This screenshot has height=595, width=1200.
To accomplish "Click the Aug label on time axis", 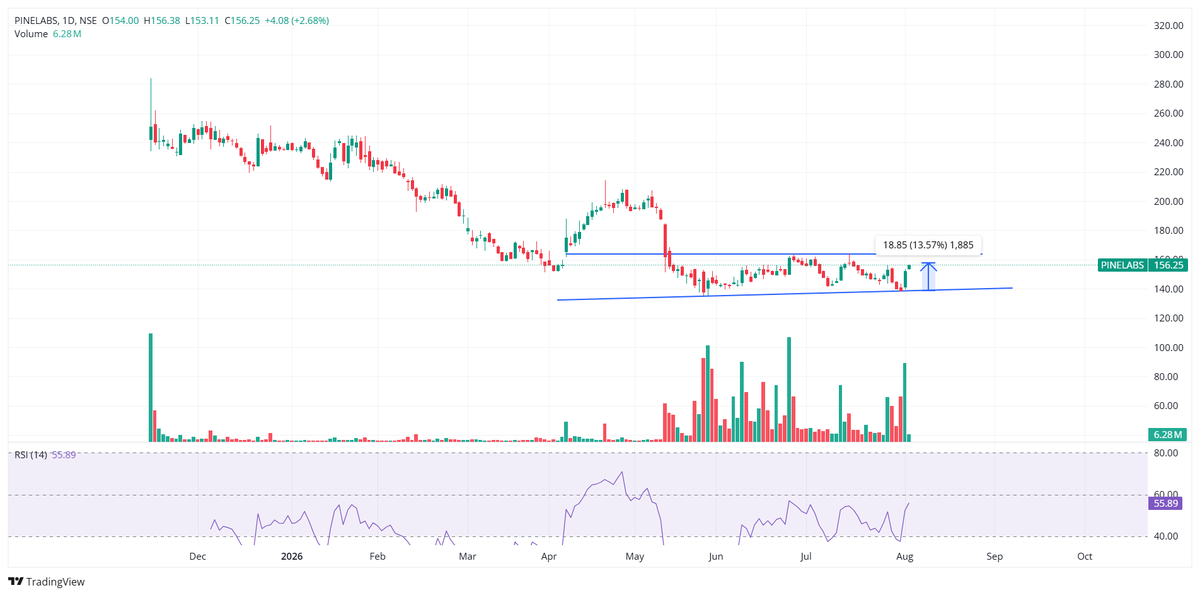I will point(904,555).
